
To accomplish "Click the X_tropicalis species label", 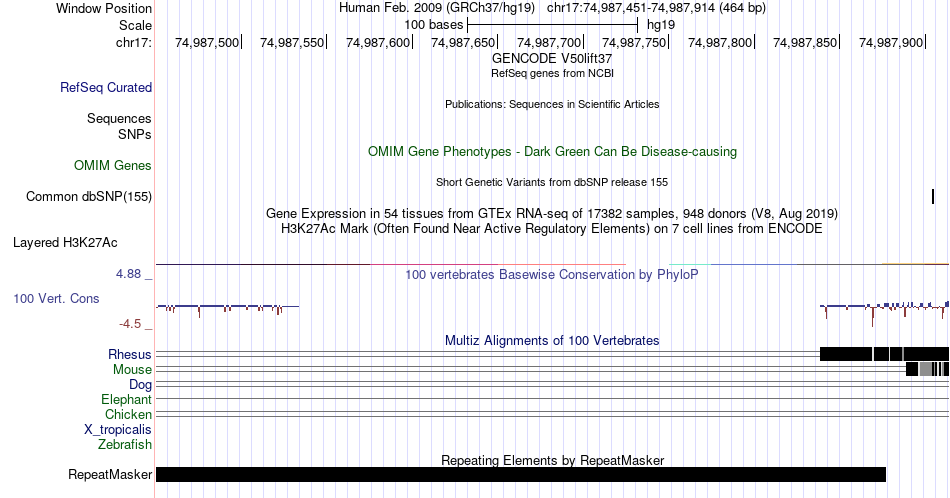I will click(x=118, y=430).
